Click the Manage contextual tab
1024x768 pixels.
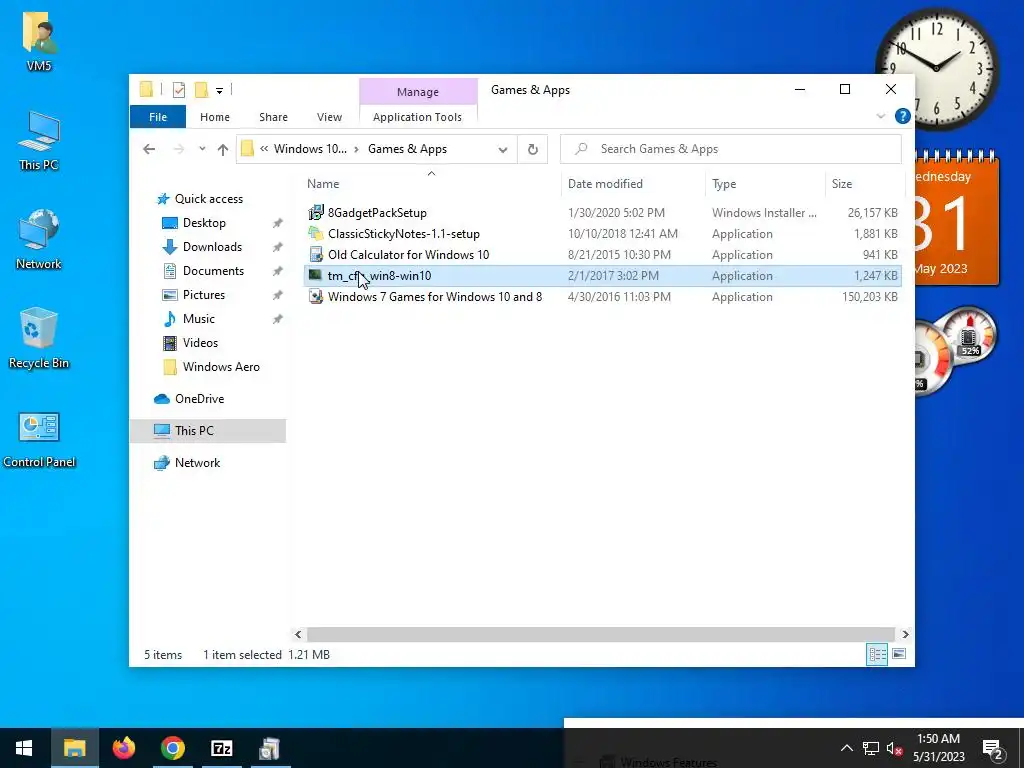[418, 91]
